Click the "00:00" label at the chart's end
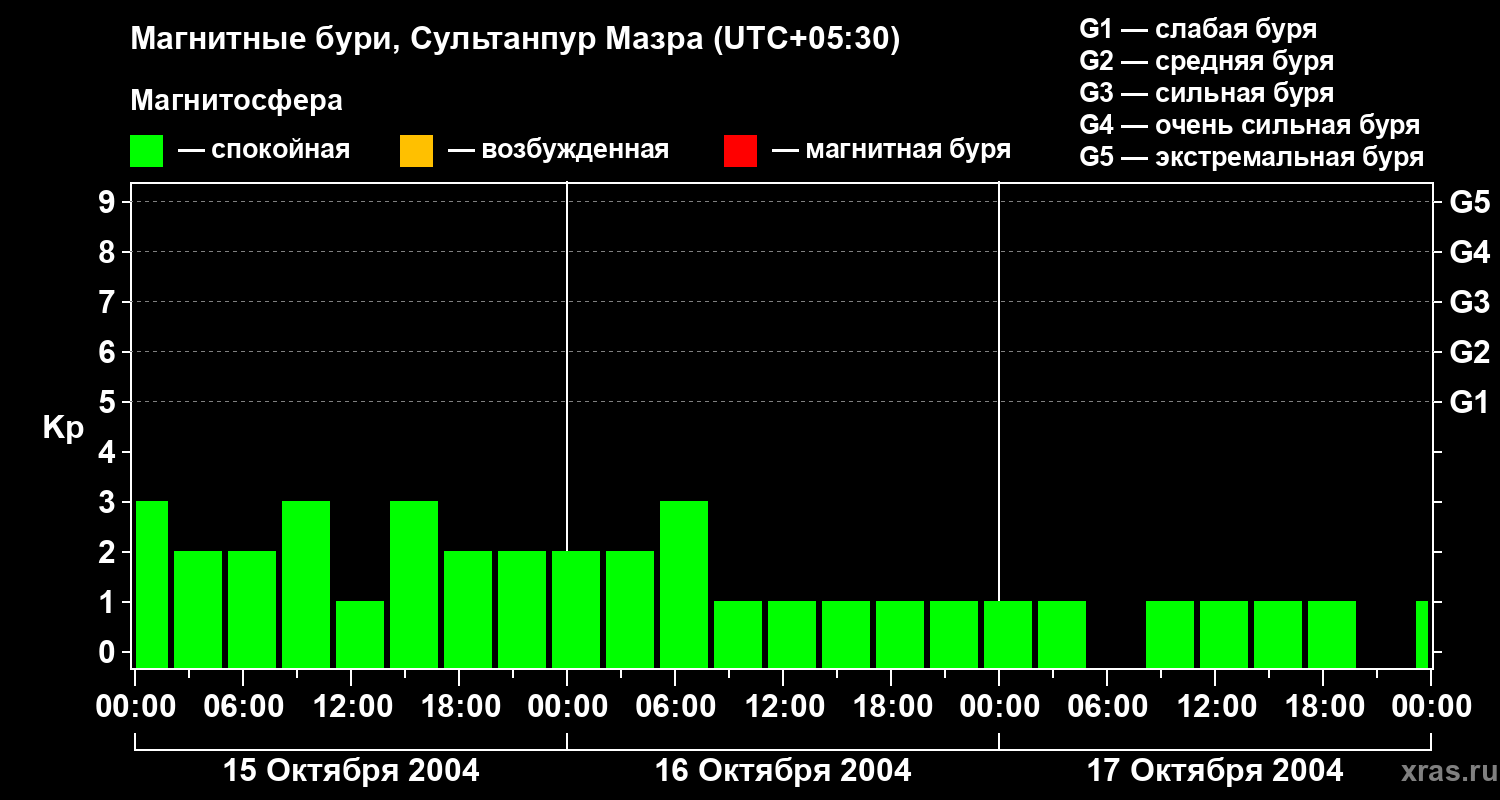The width and height of the screenshot is (1500, 800). pos(1431,706)
